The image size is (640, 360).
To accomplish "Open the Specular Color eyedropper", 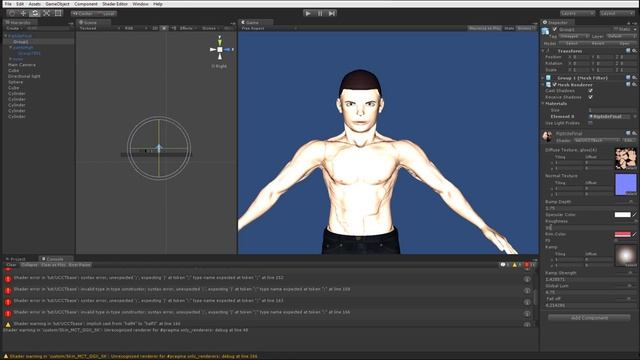I will (x=634, y=215).
